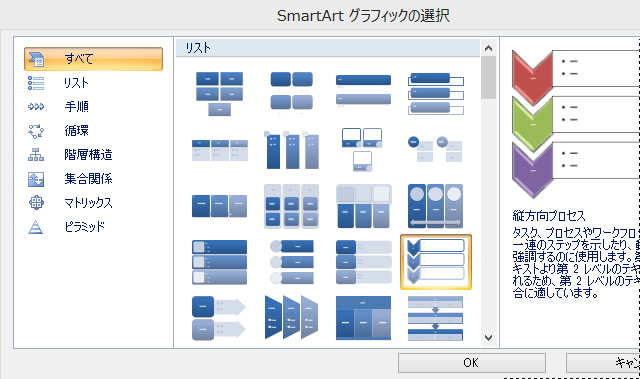Click the cycle icon beside 循環
The height and width of the screenshot is (379, 640).
[x=36, y=131]
